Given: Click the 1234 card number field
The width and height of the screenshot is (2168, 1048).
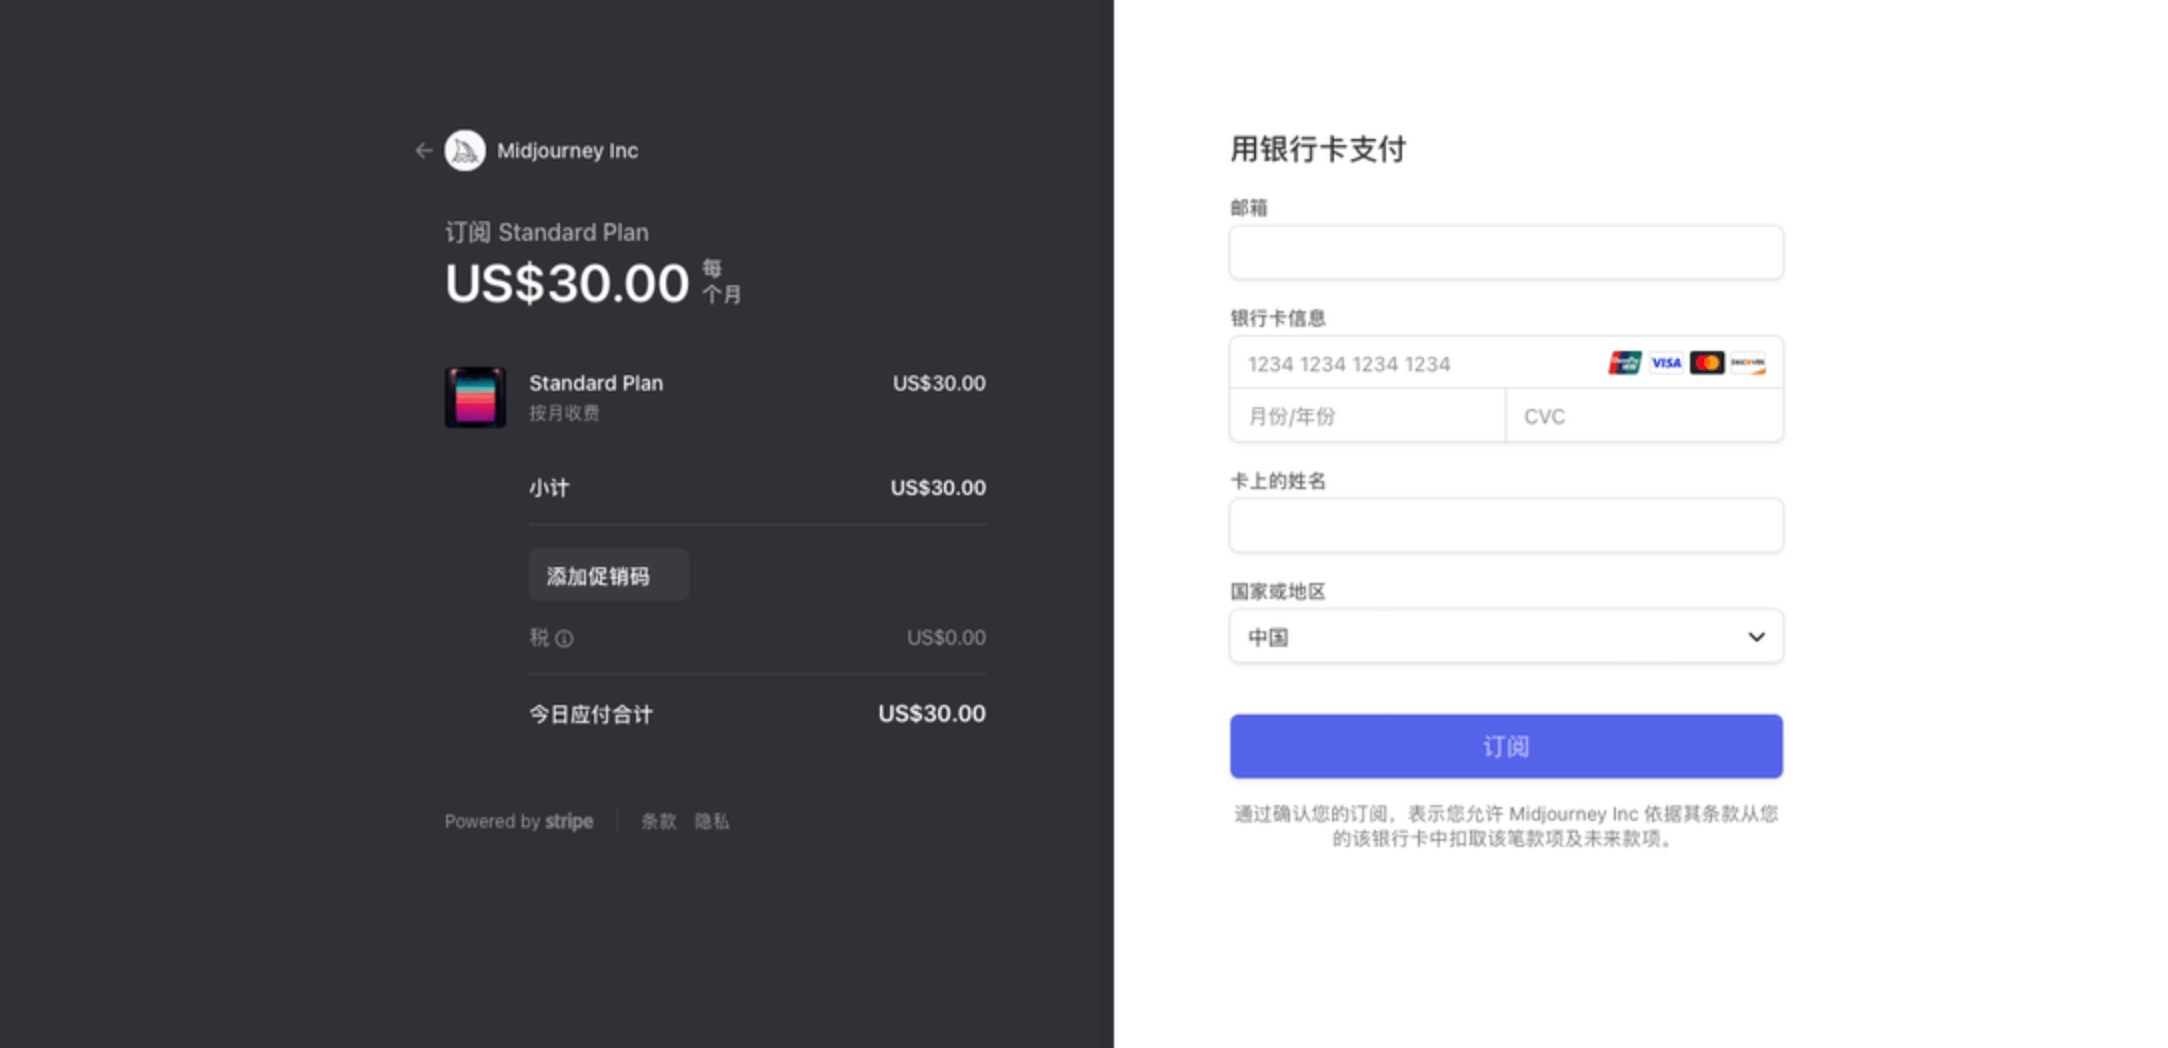Looking at the screenshot, I should (1400, 363).
